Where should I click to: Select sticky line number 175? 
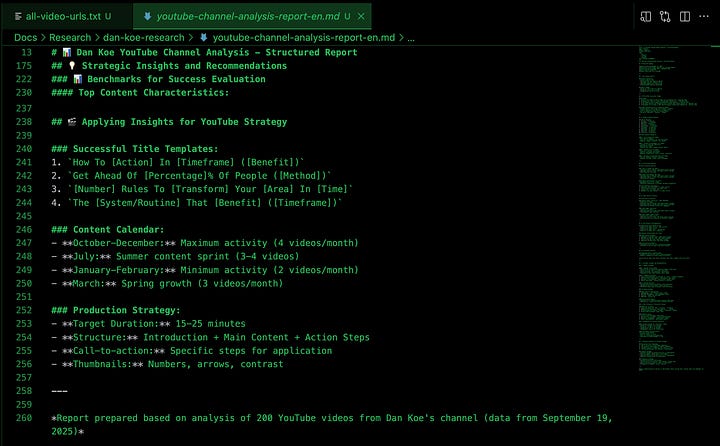[24, 66]
